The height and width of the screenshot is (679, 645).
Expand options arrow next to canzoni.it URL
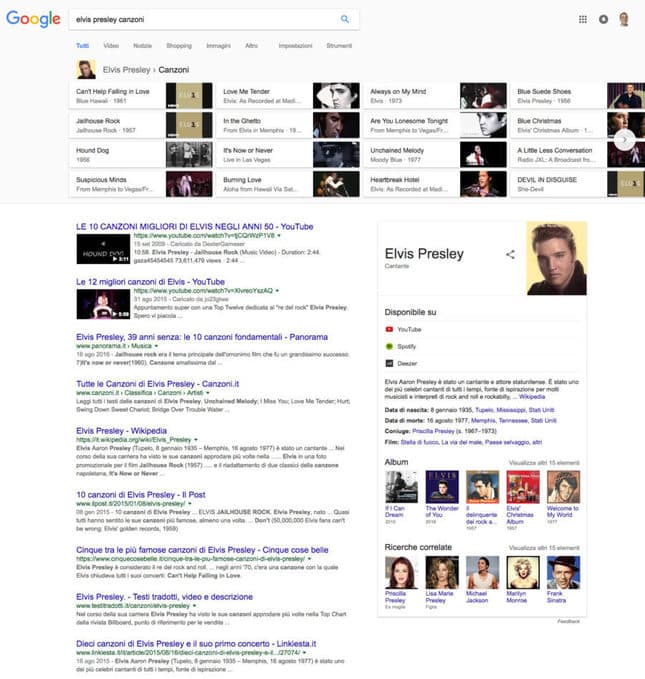point(208,393)
